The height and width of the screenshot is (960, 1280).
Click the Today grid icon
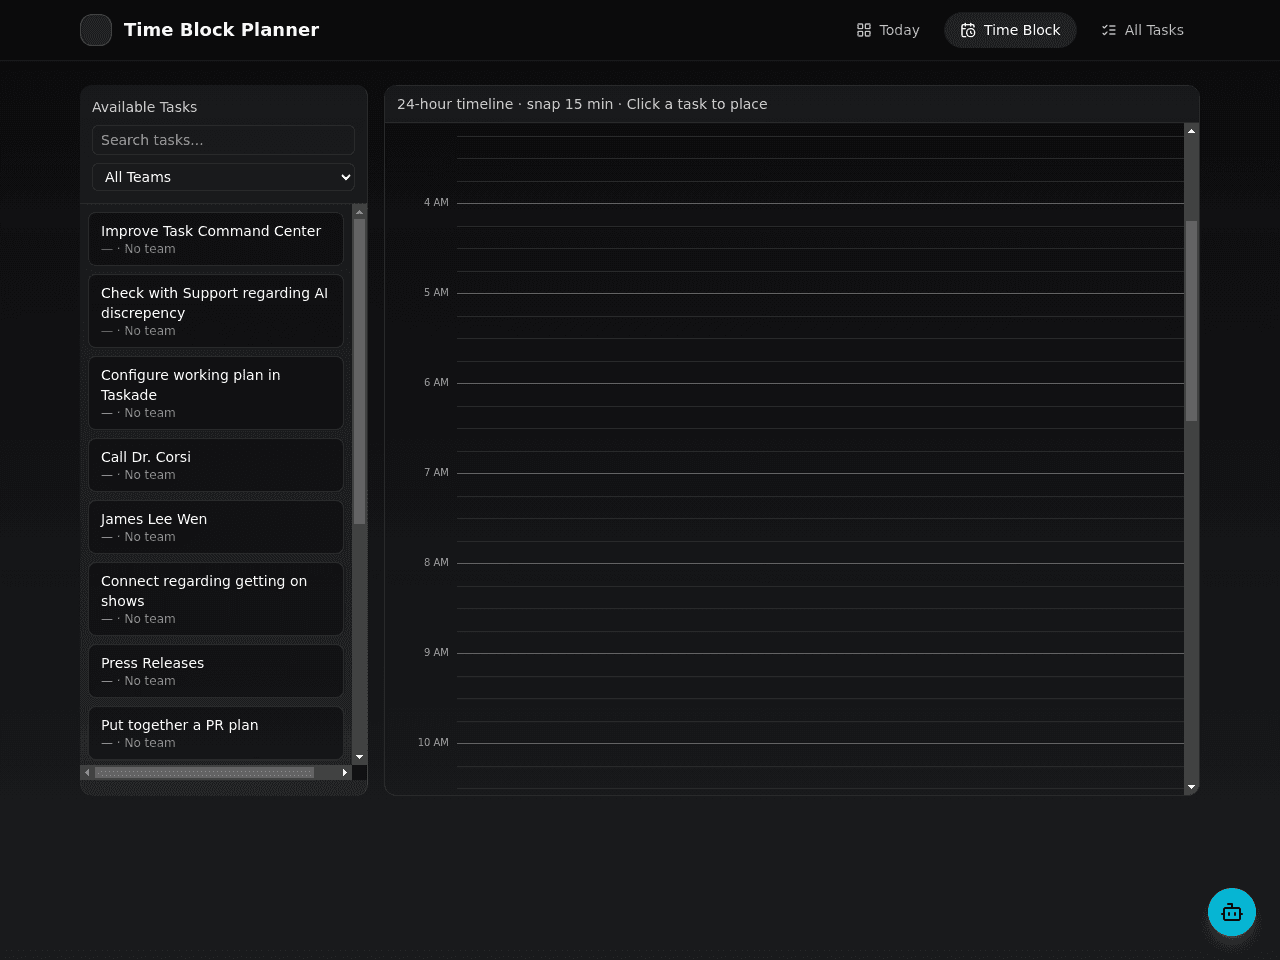(x=864, y=30)
